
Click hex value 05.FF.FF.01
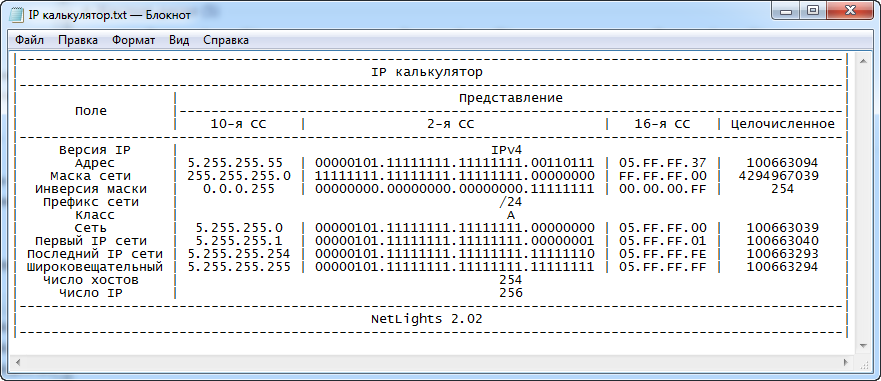click(662, 241)
